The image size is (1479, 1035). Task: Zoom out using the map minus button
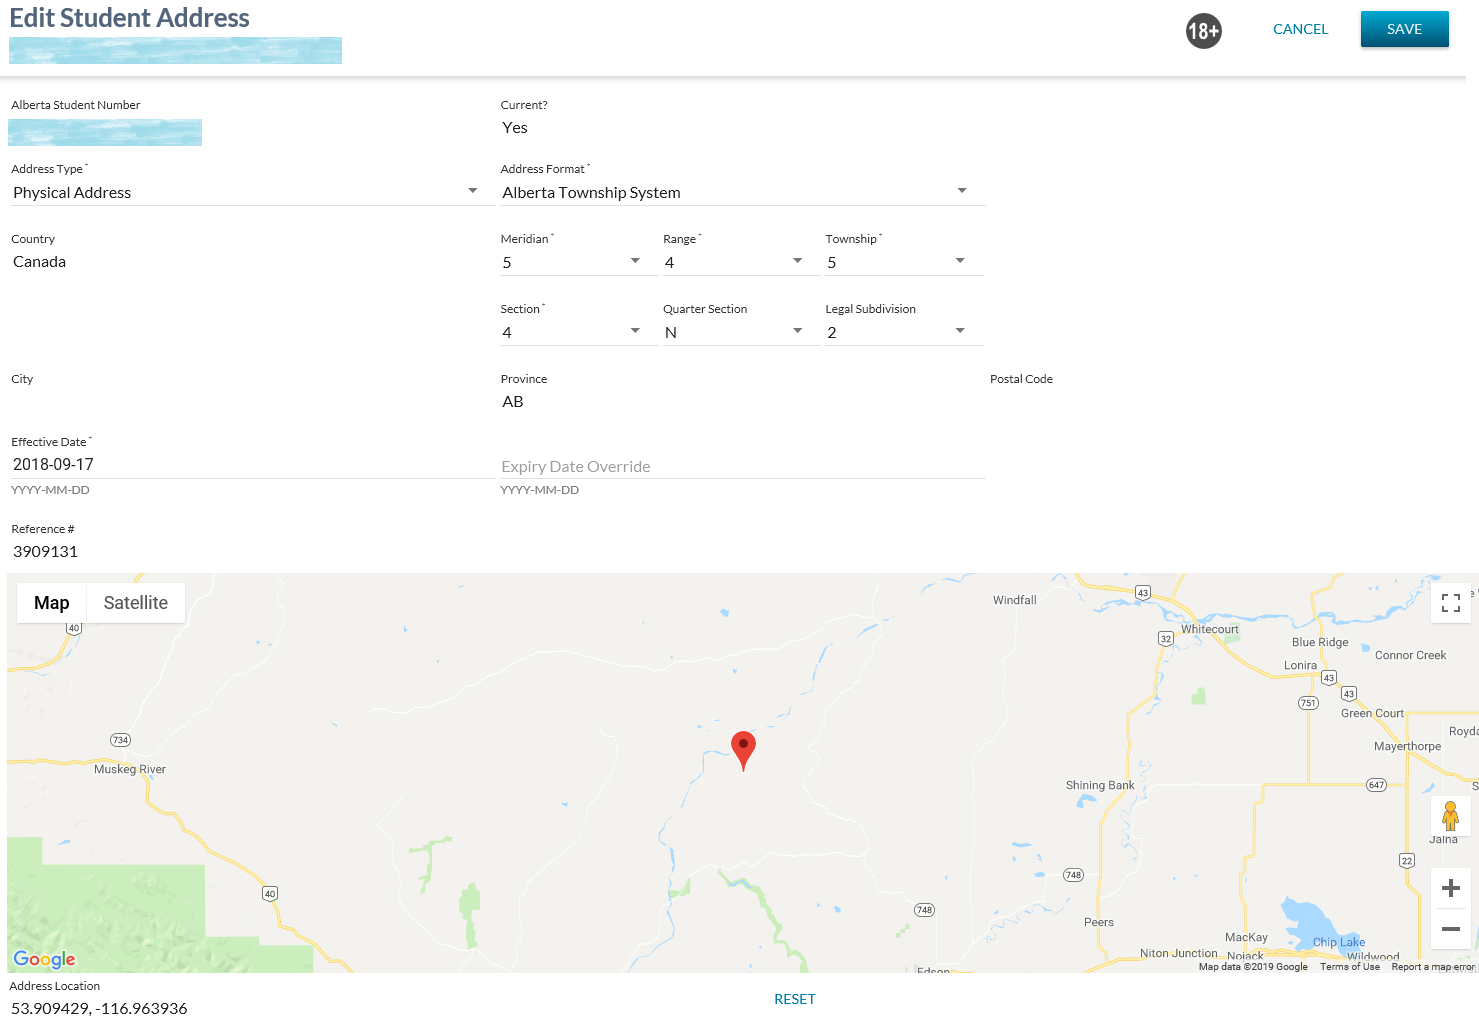1450,929
